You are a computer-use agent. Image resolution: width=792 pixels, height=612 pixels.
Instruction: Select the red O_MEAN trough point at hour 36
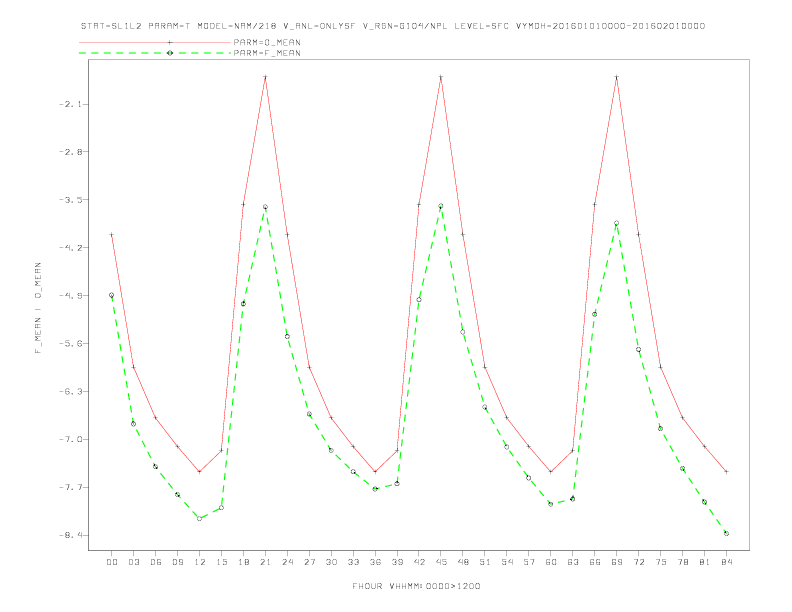(375, 472)
